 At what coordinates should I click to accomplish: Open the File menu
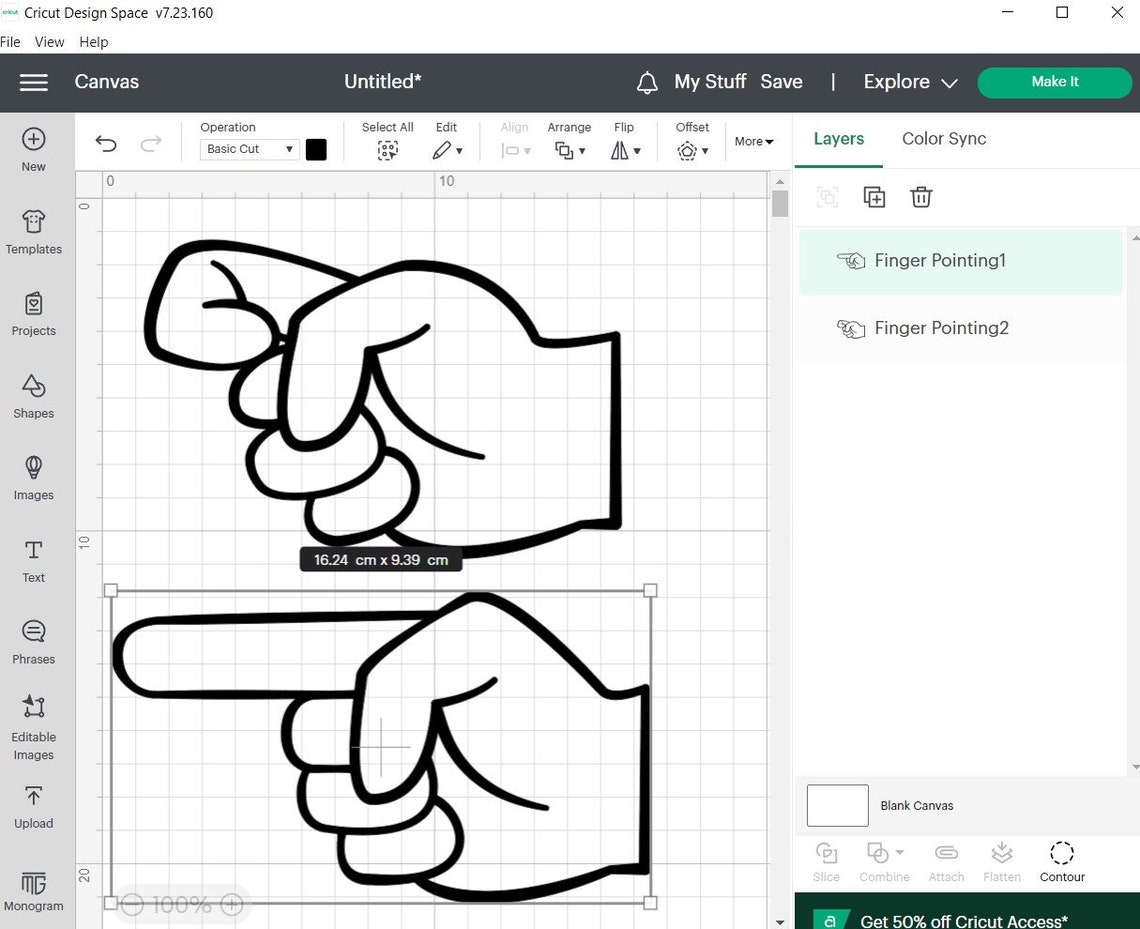(11, 42)
